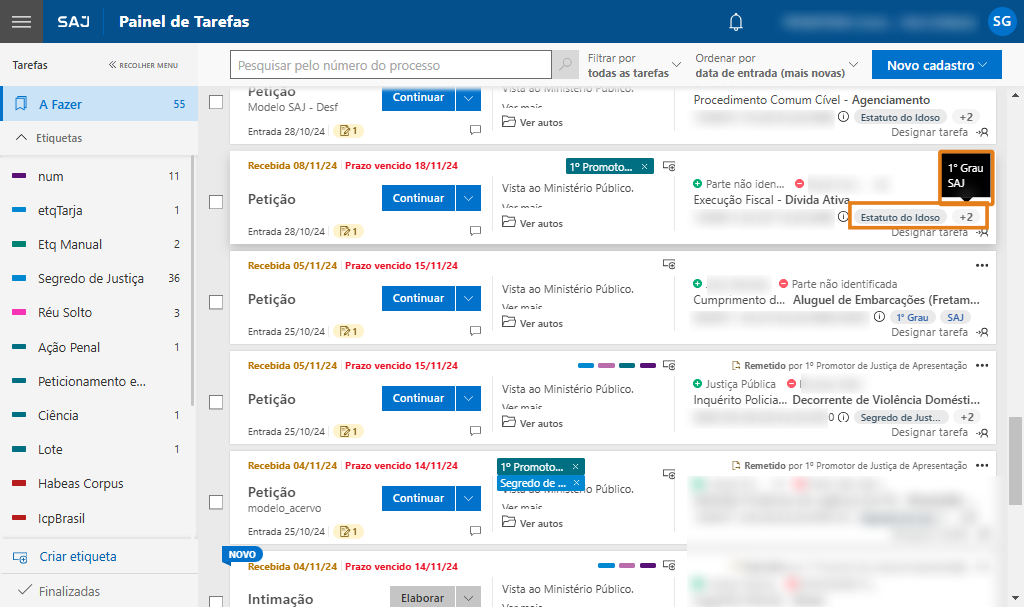
Task: Tick the checkbox of the Inquérito Policial task
Action: pos(215,402)
